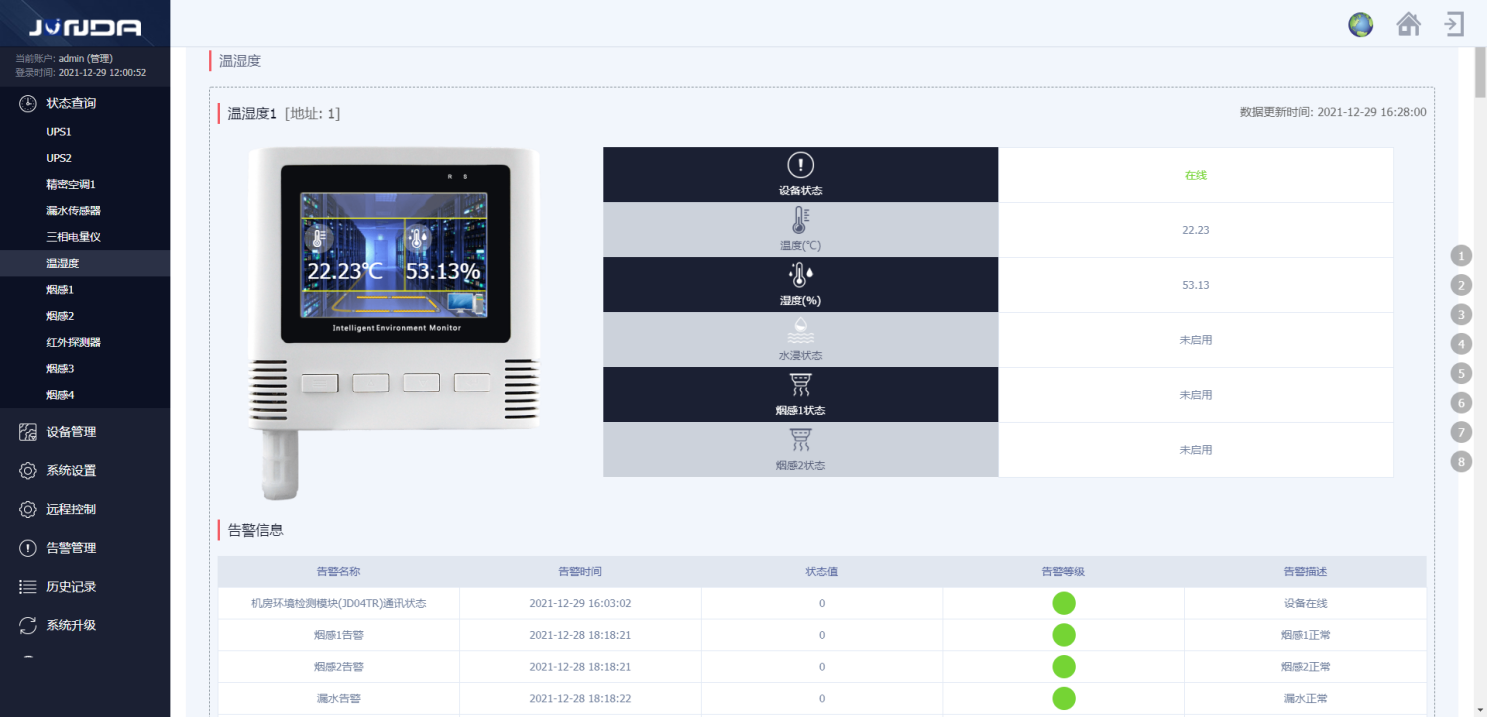Viewport: 1487px width, 717px height.
Task: Click the green alarm level indicator for 烟感1告警
Action: [1063, 635]
